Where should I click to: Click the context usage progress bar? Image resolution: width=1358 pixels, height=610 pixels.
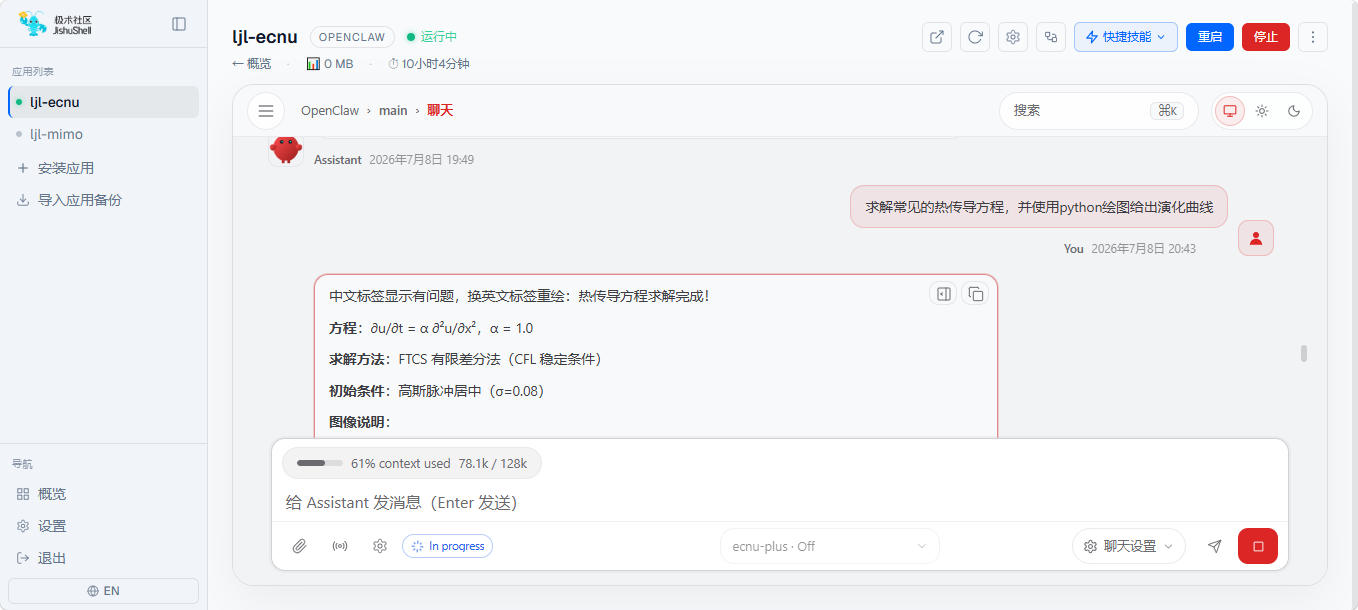(x=319, y=463)
